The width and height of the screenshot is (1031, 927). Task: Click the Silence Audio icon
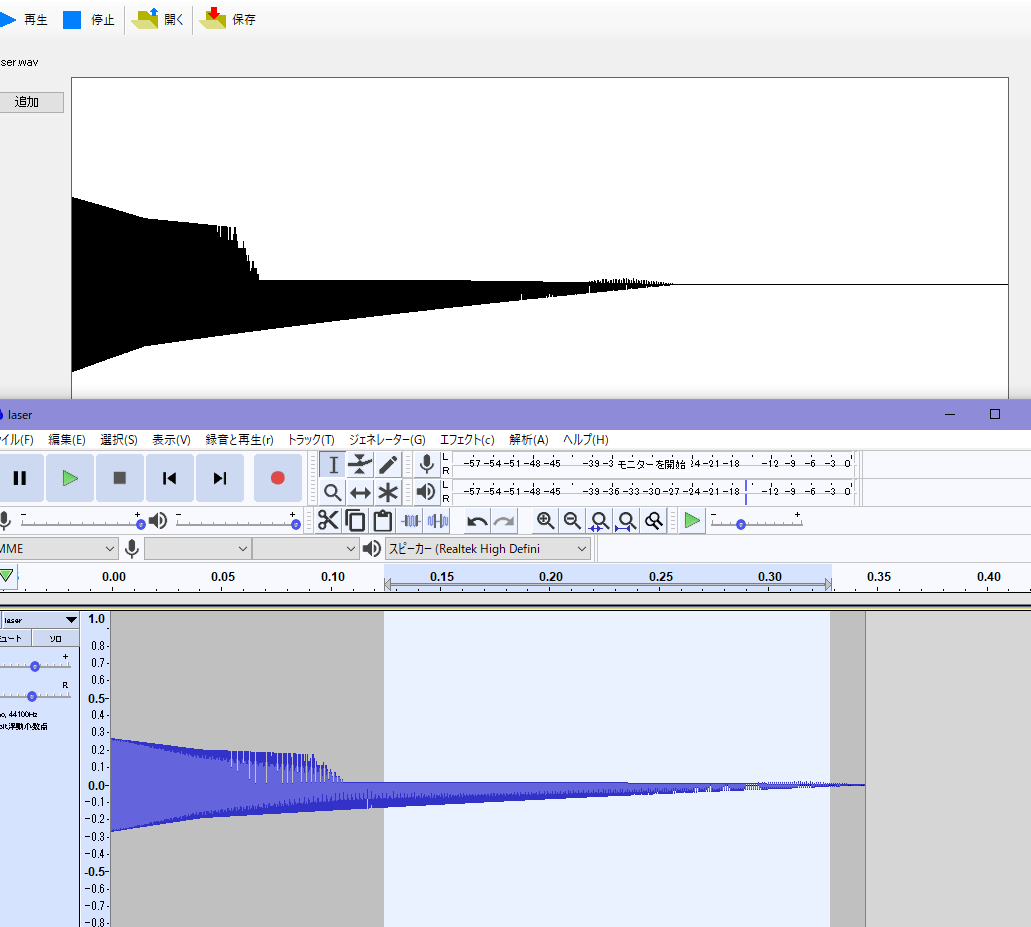tap(437, 520)
